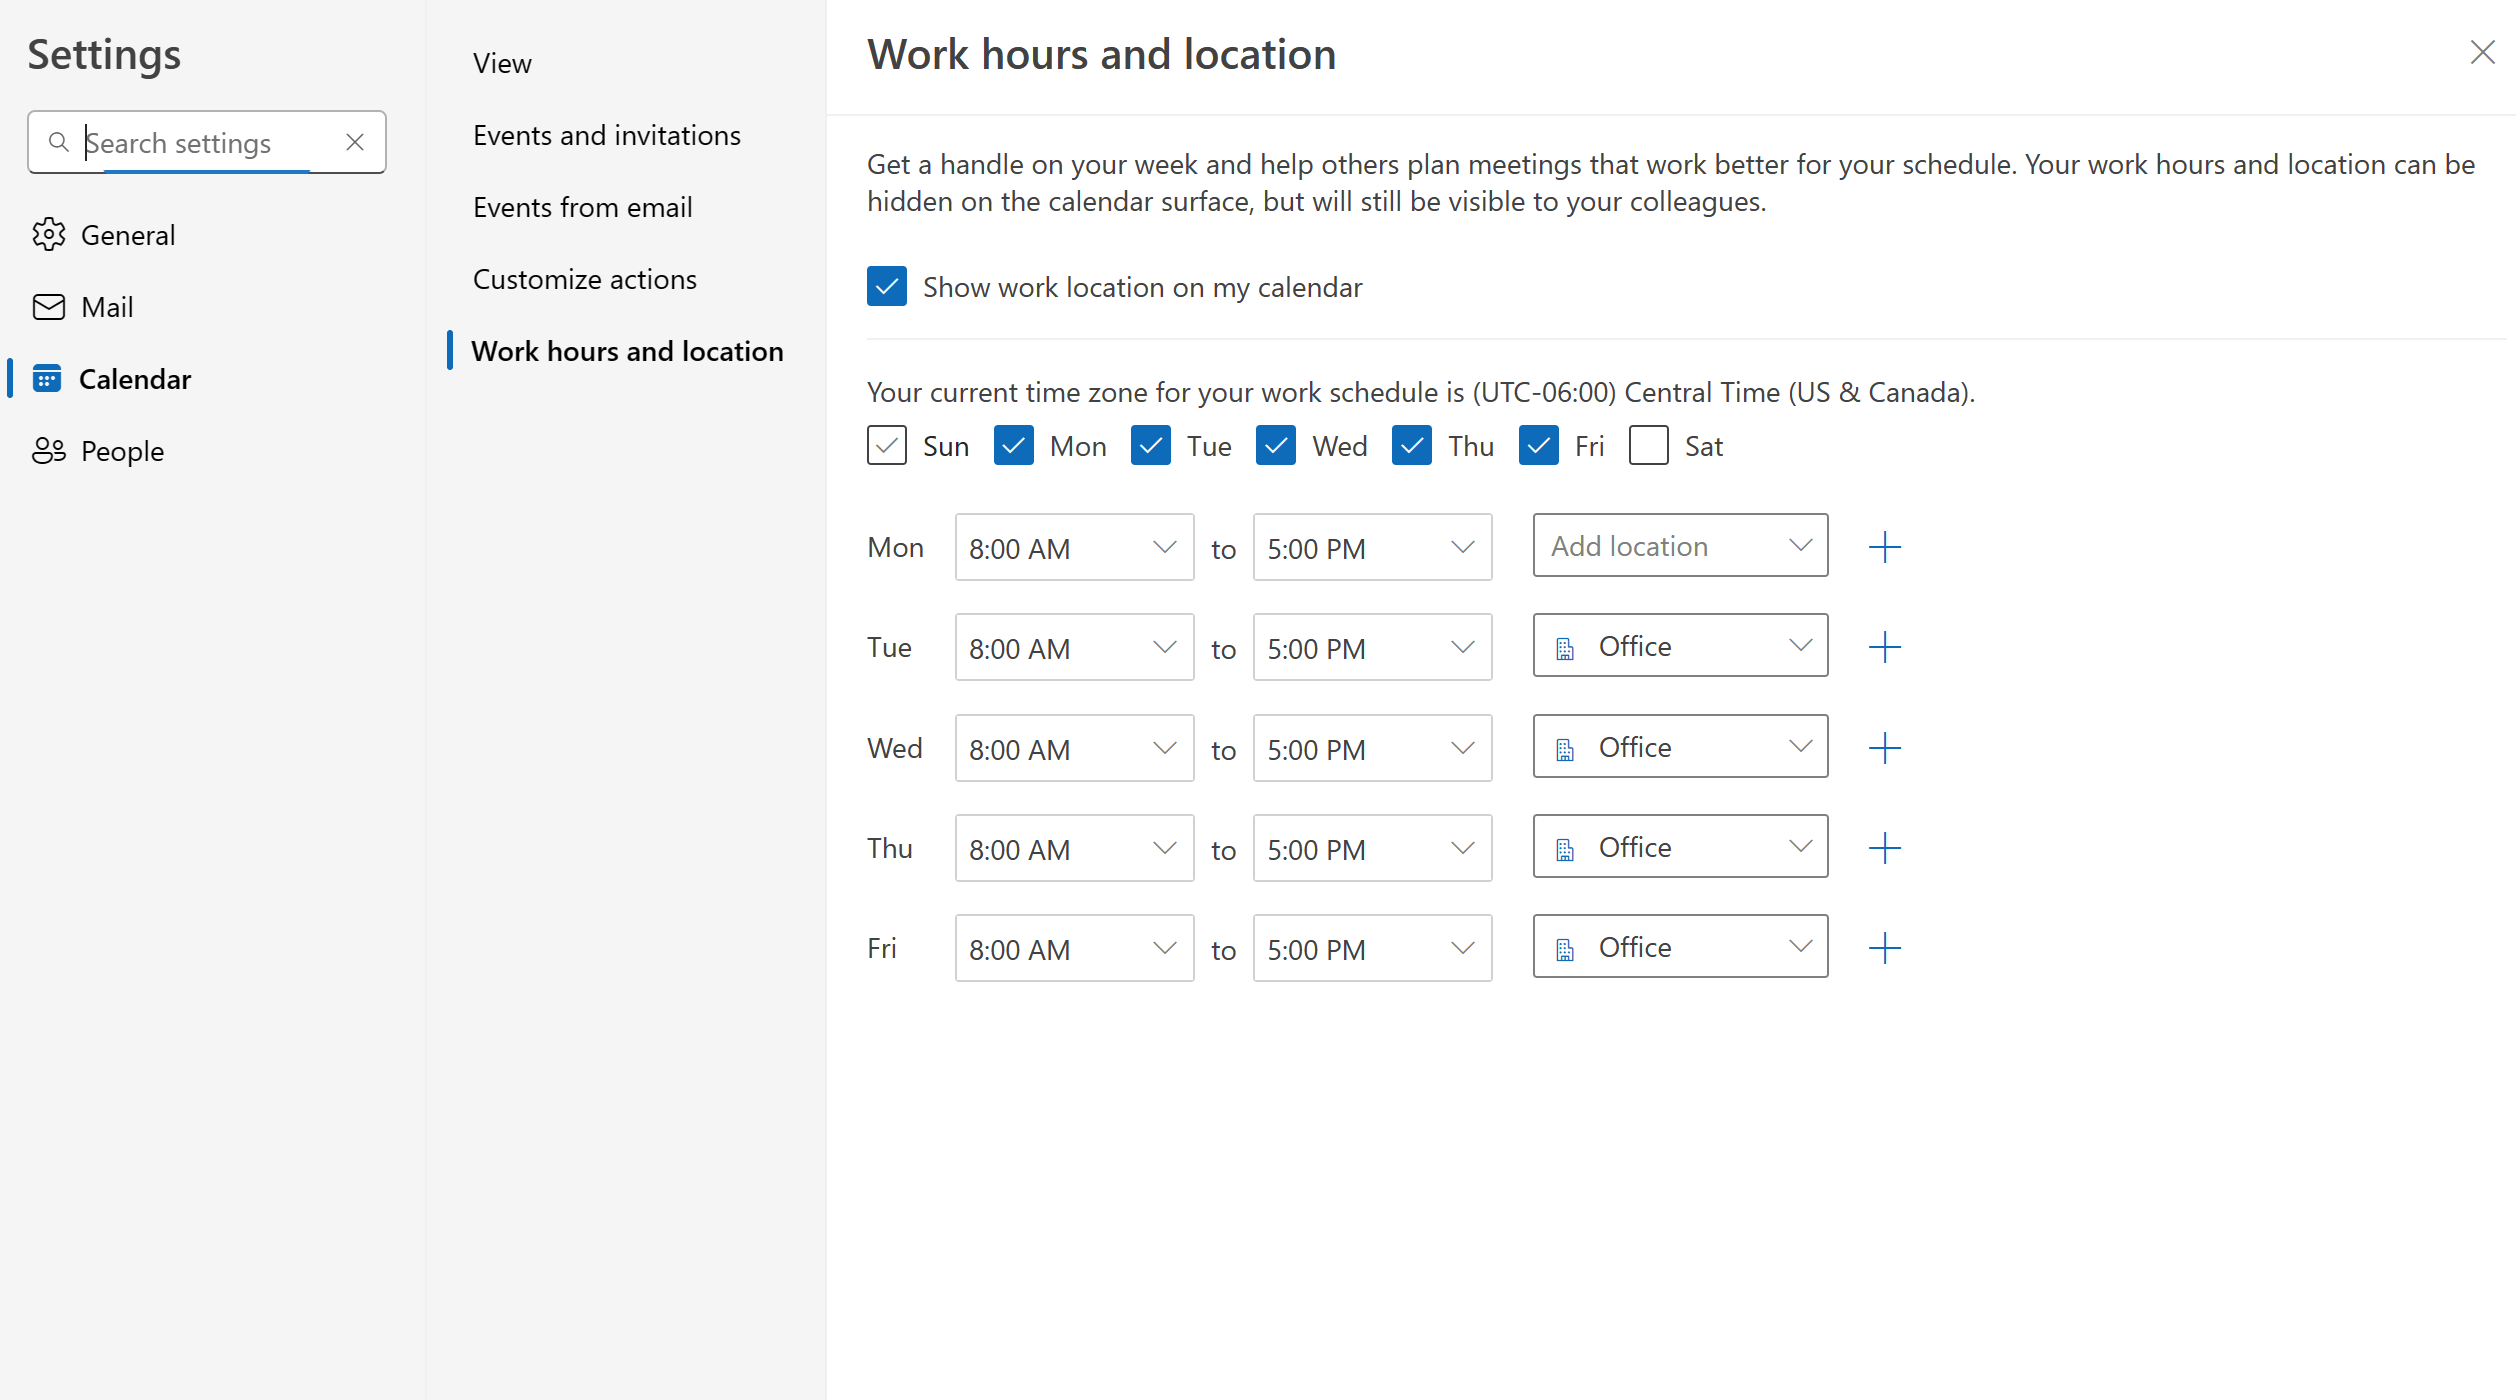Screen dimensions: 2516x1400
Task: Open Customize actions settings
Action: pyautogui.click(x=585, y=279)
